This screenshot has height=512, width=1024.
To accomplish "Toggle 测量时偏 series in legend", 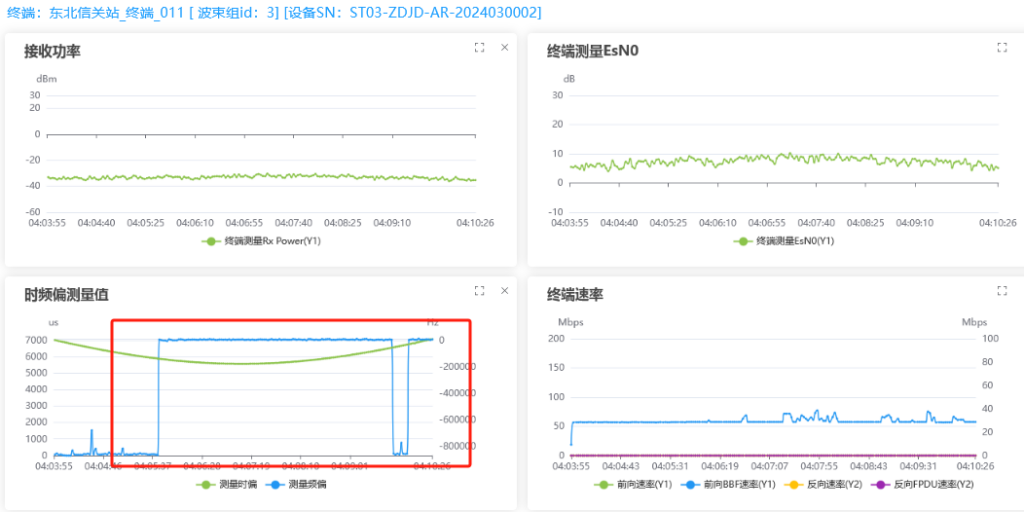I will 227,484.
